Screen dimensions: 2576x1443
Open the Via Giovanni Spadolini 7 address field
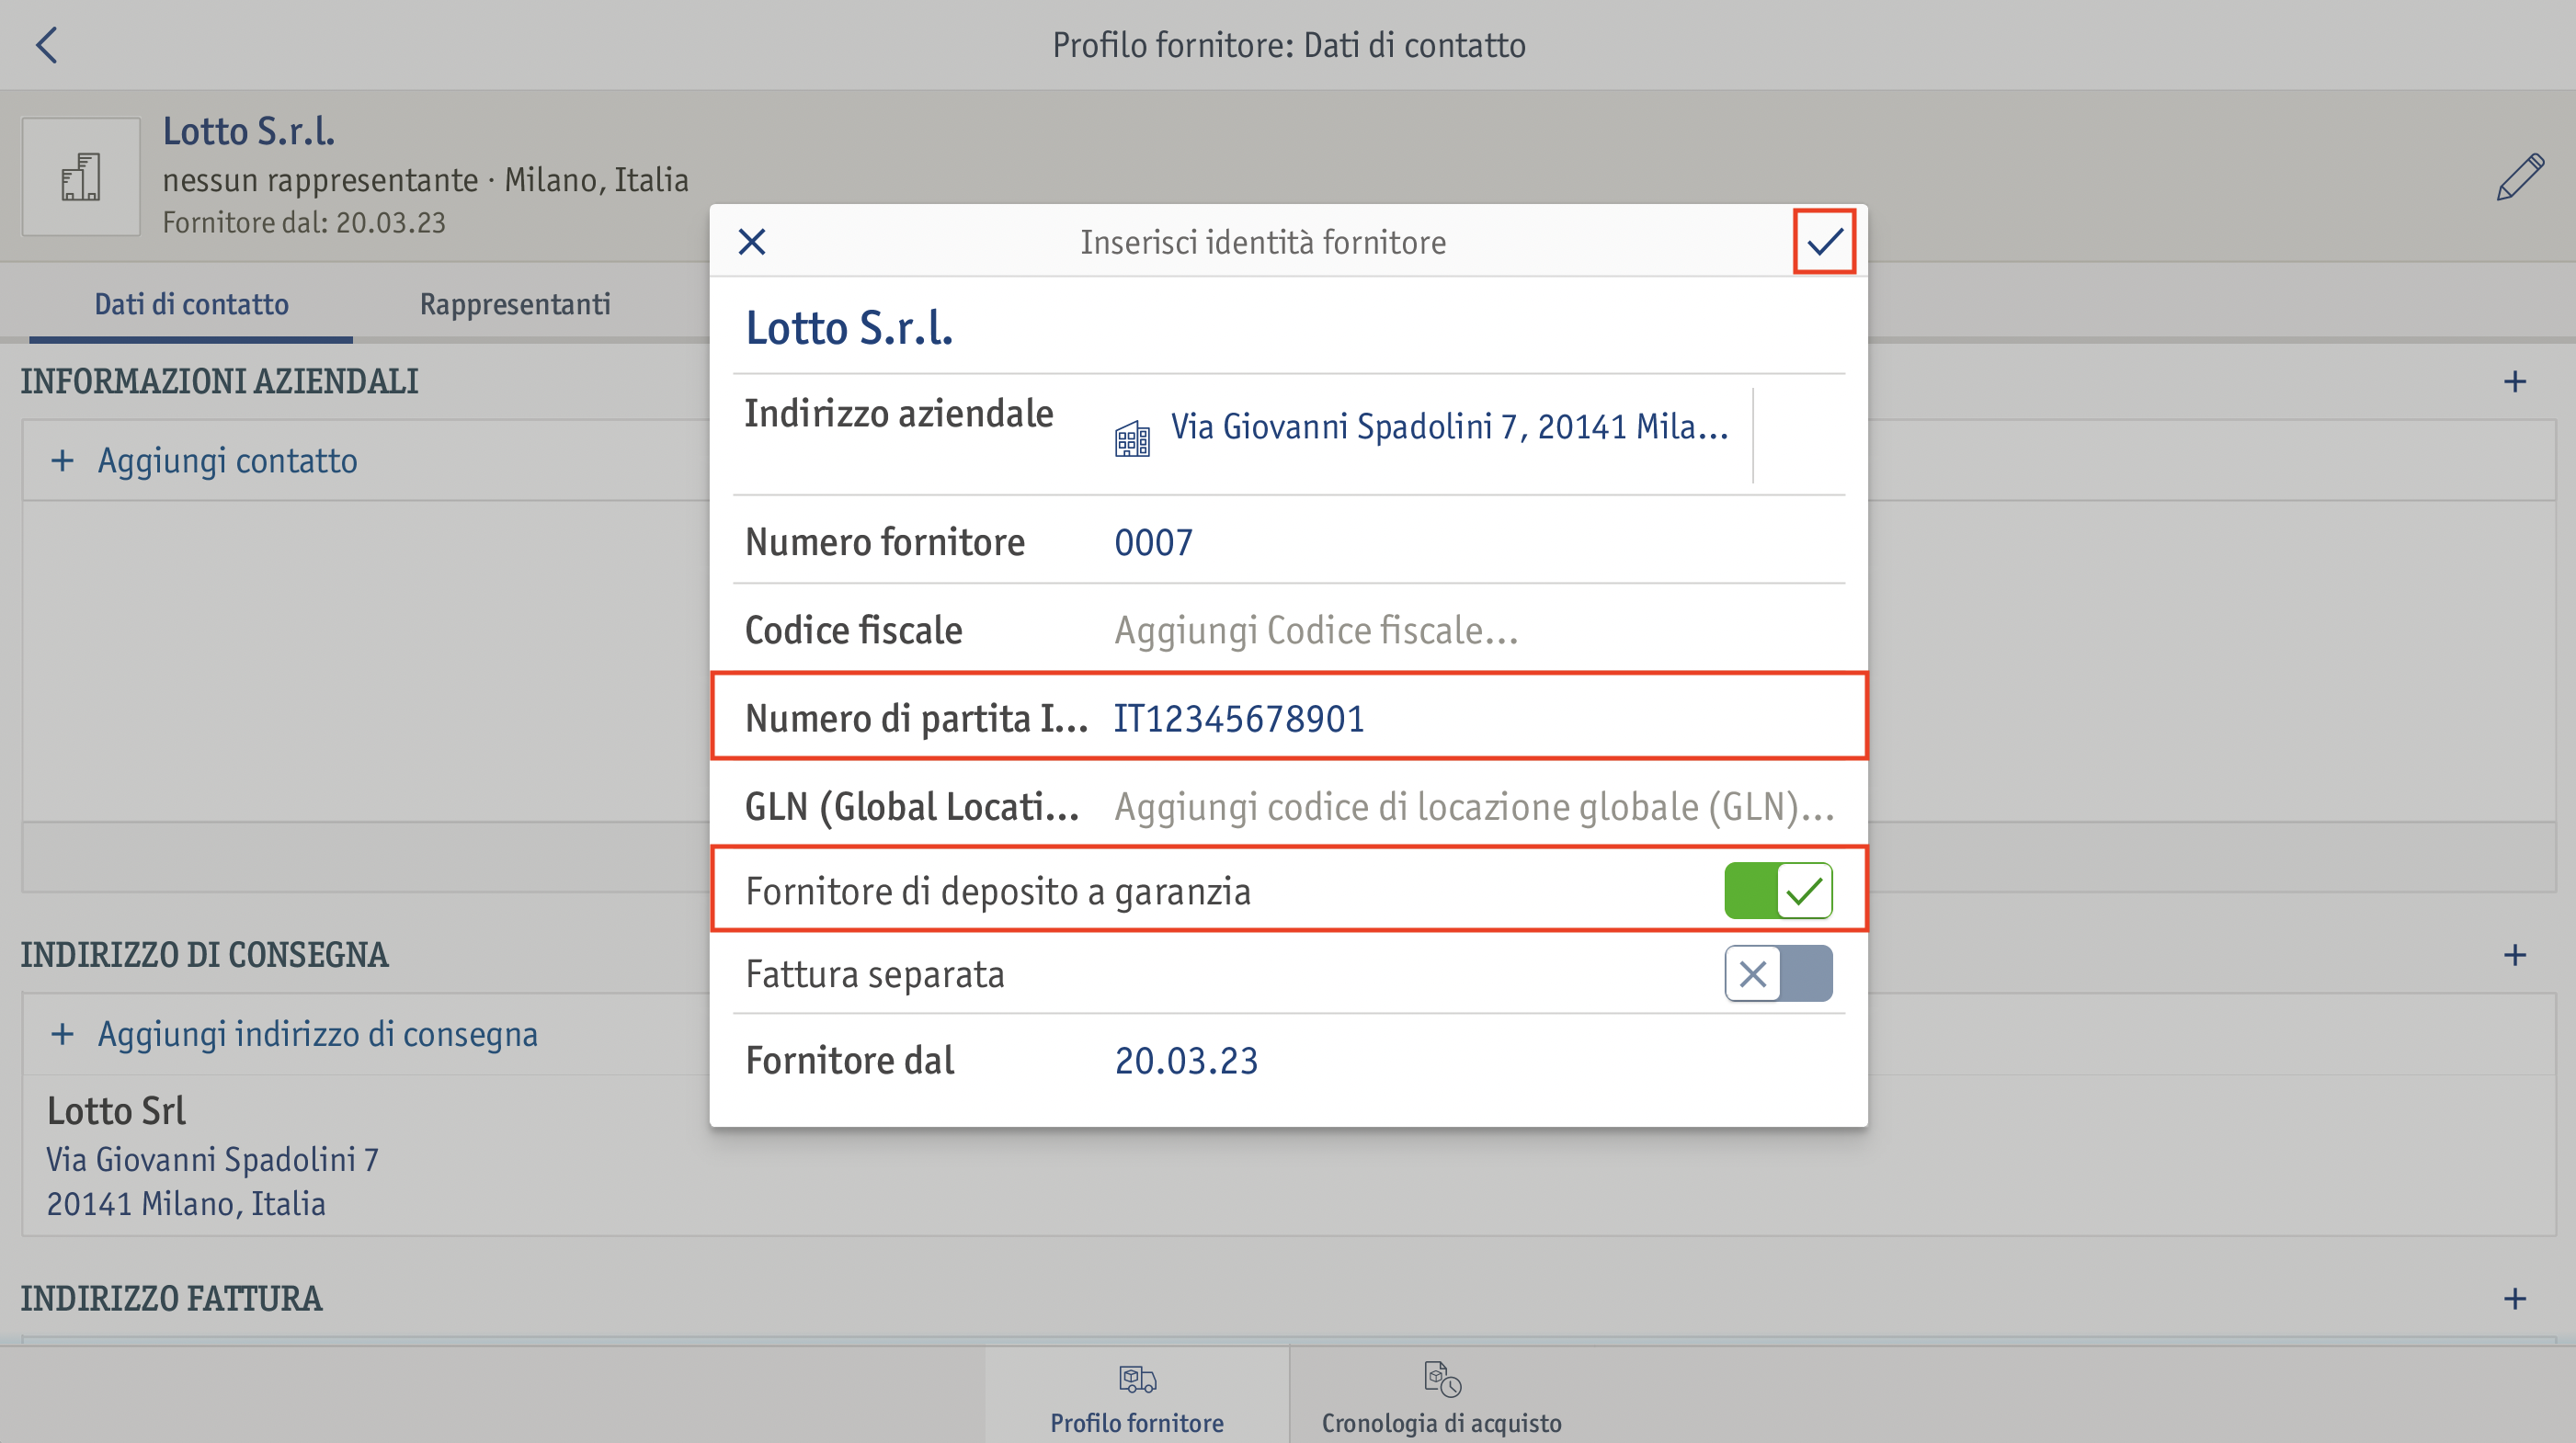point(1449,427)
